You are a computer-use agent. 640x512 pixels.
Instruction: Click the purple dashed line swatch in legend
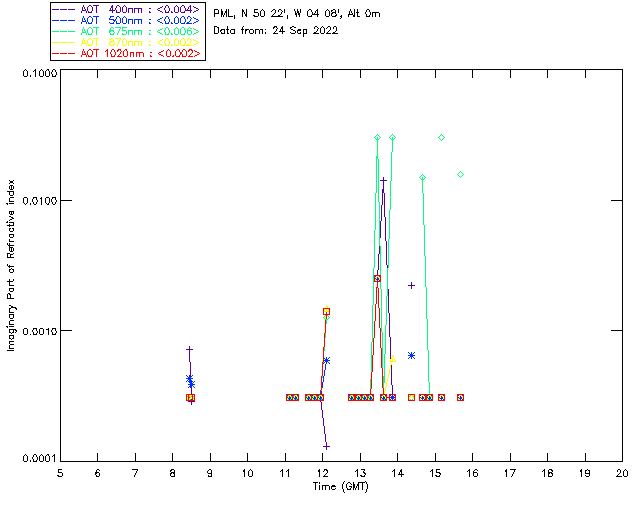click(x=64, y=9)
